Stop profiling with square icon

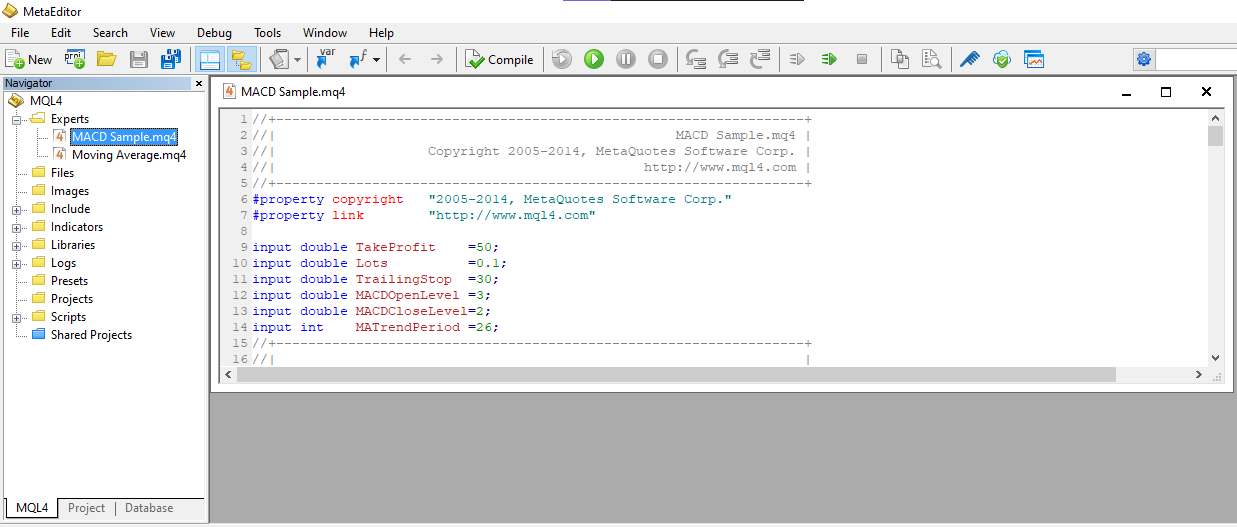tap(861, 59)
